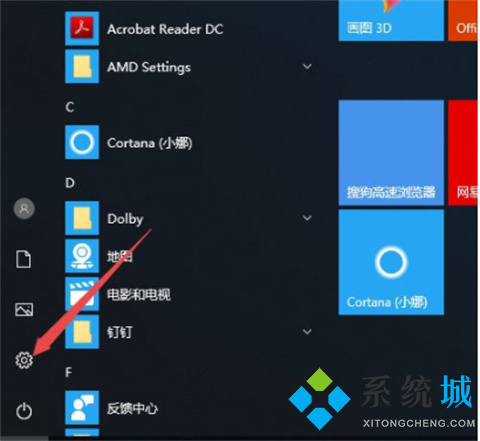Launch Acrobat Reader DC icon
This screenshot has height=441, width=480.
(x=82, y=28)
